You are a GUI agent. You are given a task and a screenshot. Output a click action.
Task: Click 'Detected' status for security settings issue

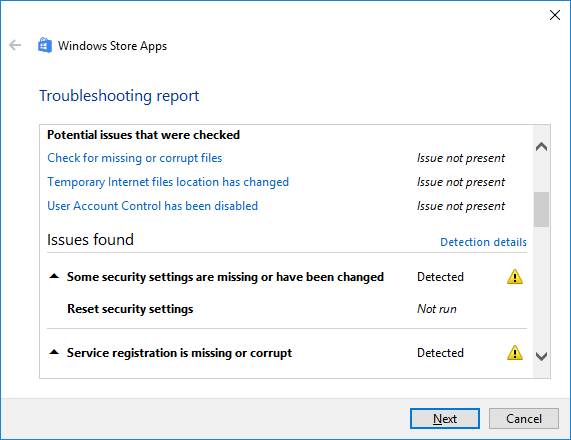pyautogui.click(x=440, y=277)
